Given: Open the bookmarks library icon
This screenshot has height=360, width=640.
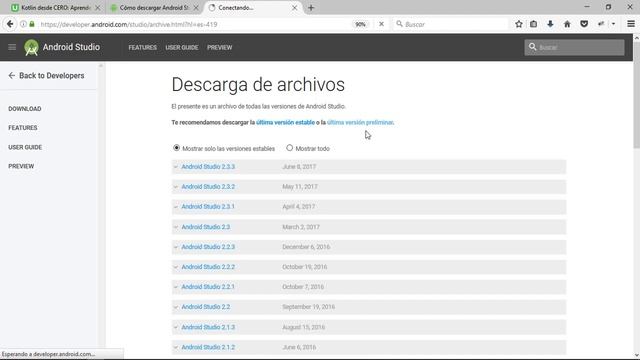Looking at the screenshot, I should pos(533,24).
